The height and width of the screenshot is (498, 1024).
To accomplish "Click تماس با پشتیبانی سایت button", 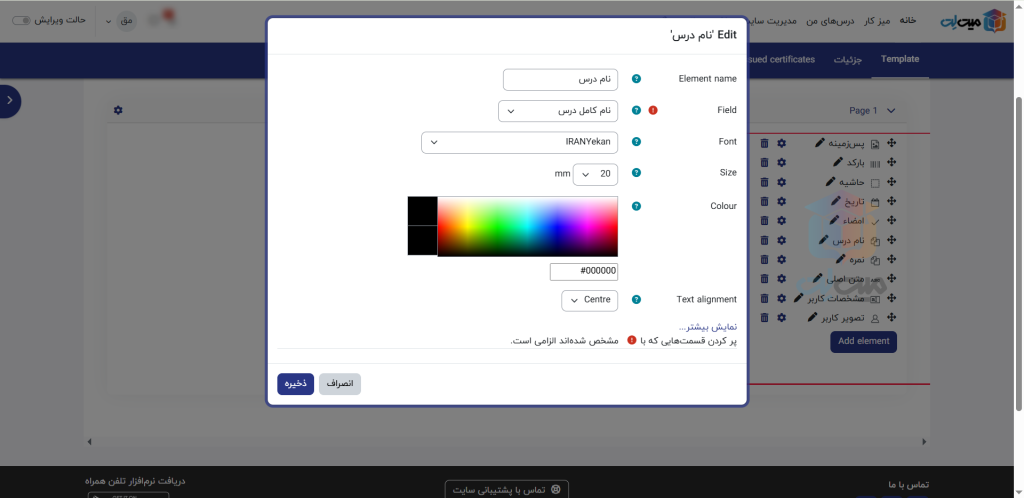I will click(507, 490).
